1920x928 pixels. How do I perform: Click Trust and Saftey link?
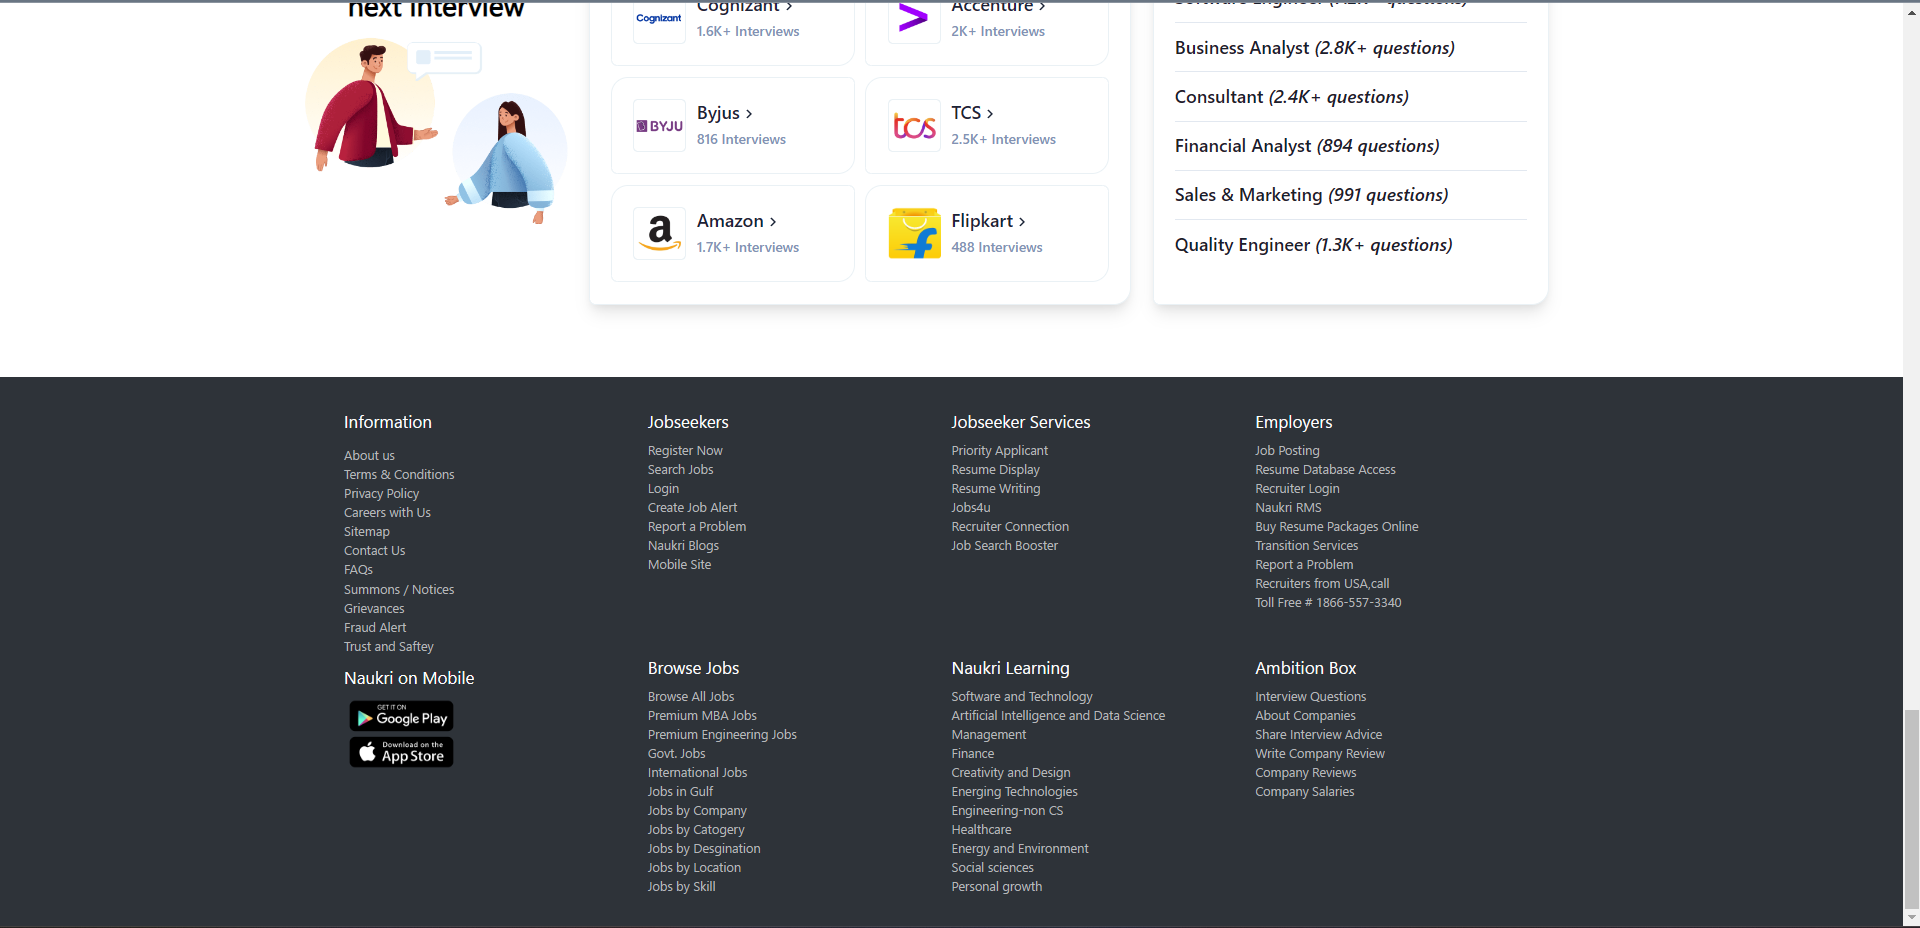(389, 647)
